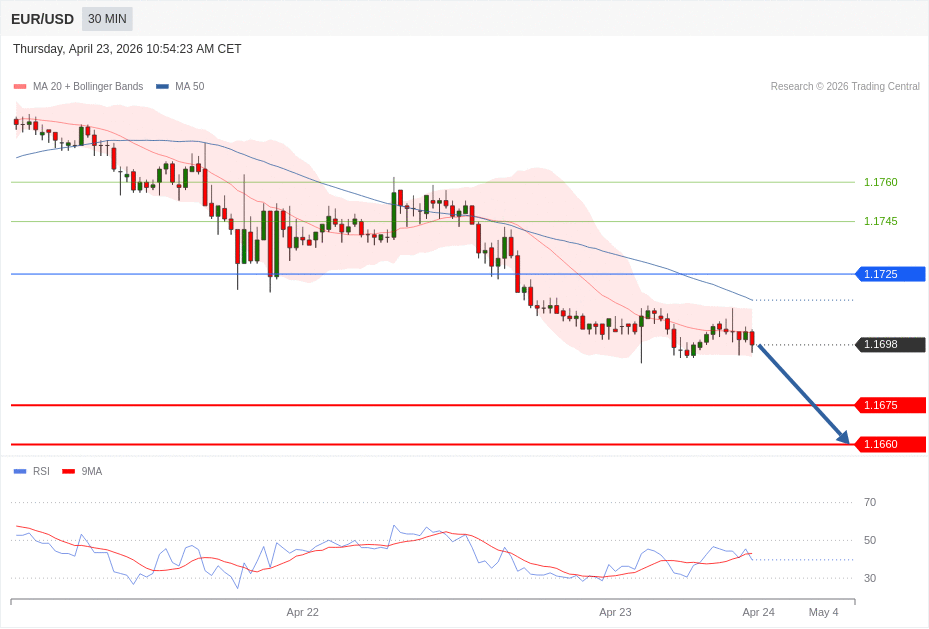This screenshot has width=929, height=629.
Task: Click the 1.1745 resistance level label
Action: [x=880, y=221]
